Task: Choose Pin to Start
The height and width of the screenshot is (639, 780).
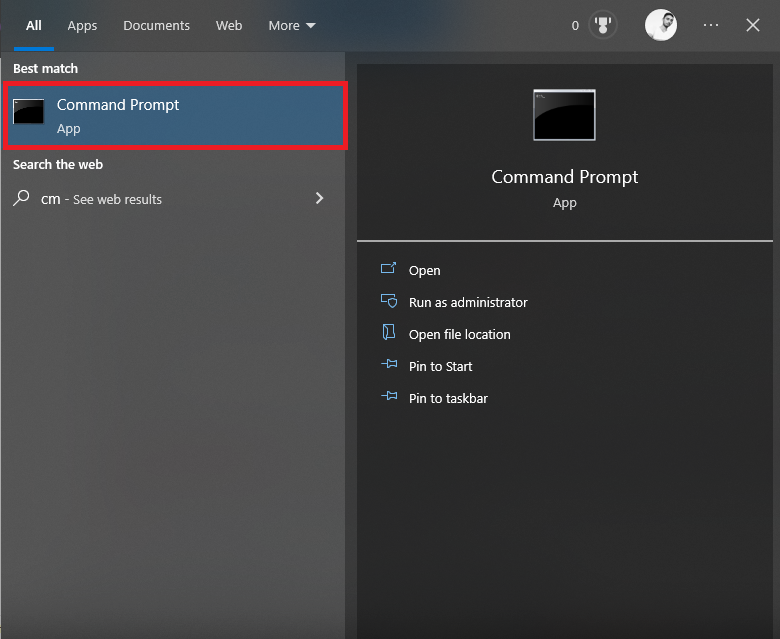Action: pyautogui.click(x=440, y=366)
